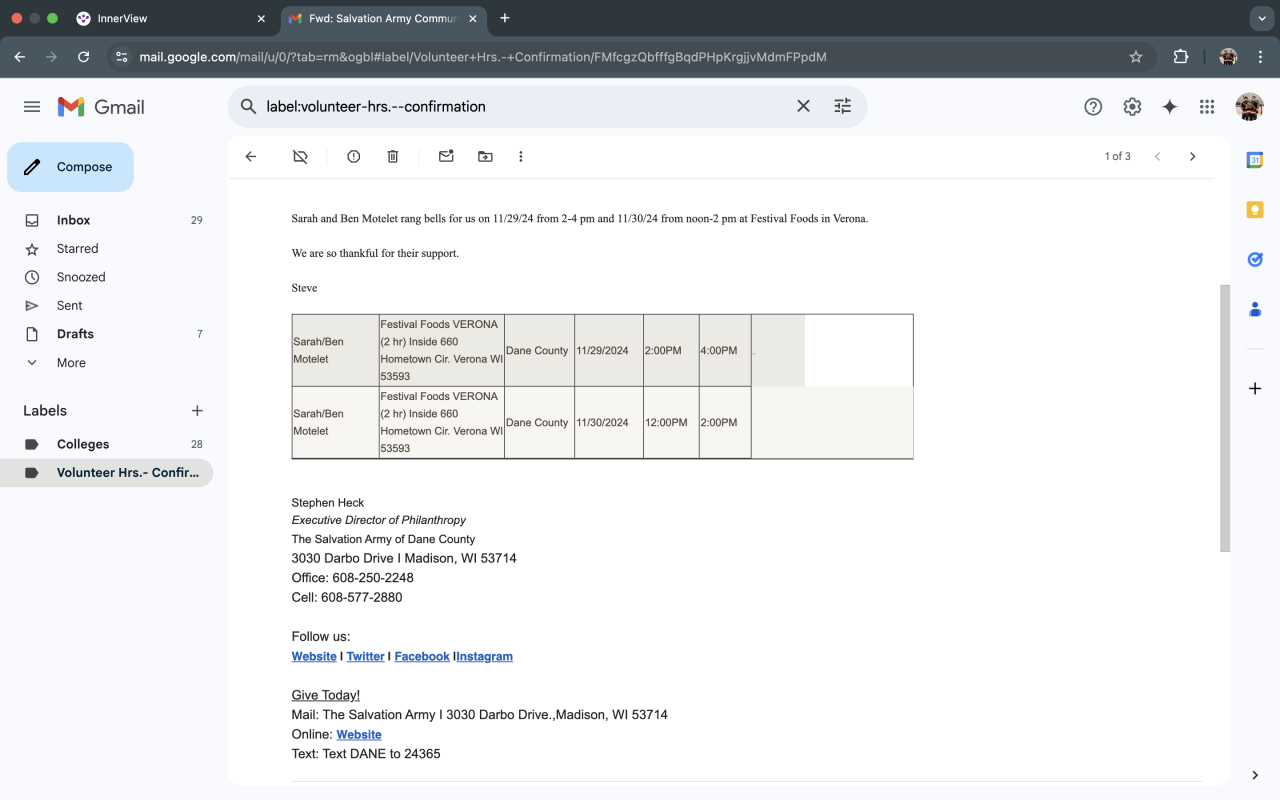Show search options filter icon
The height and width of the screenshot is (800, 1280).
[x=843, y=106]
